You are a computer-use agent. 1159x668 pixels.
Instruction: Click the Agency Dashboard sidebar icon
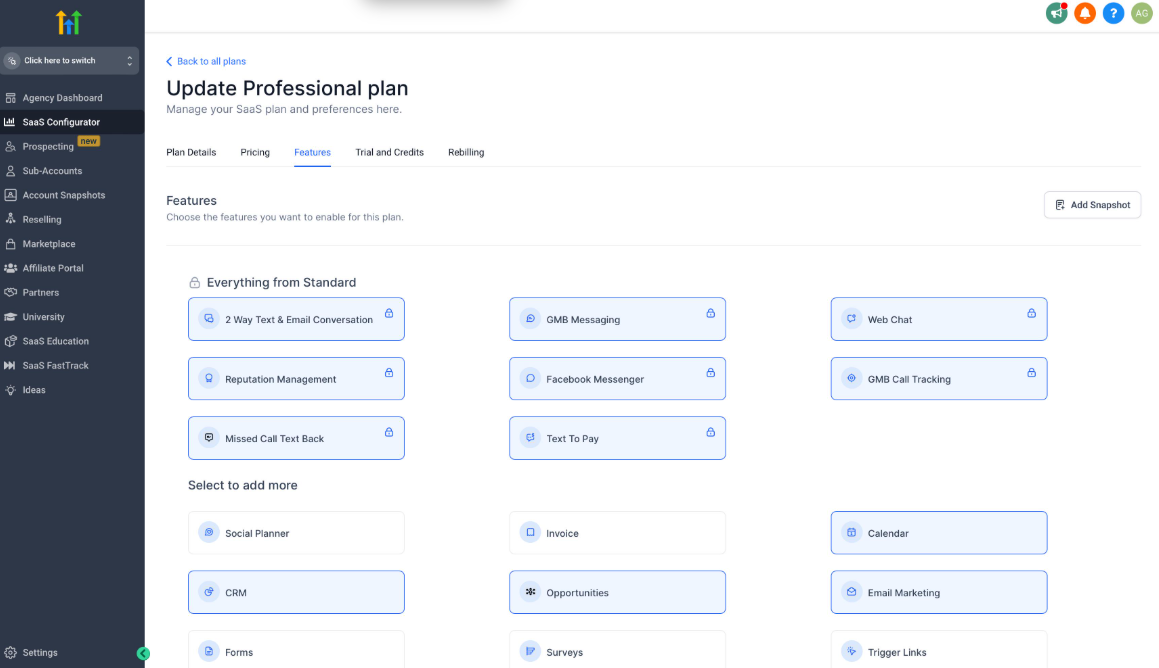(x=10, y=98)
